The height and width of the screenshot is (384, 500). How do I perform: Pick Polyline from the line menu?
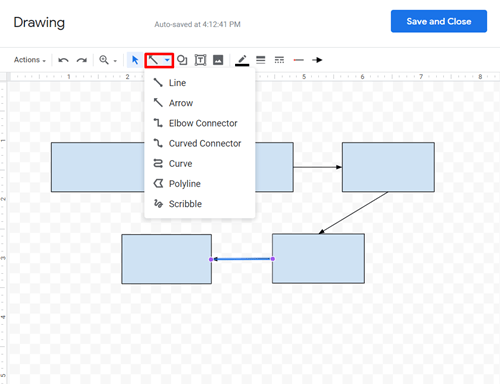click(x=200, y=184)
